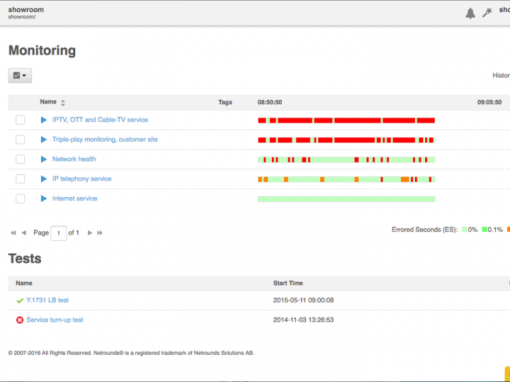Click the green passed checkmark icon for Y.1731 LB test
This screenshot has width=510, height=382.
(20, 300)
